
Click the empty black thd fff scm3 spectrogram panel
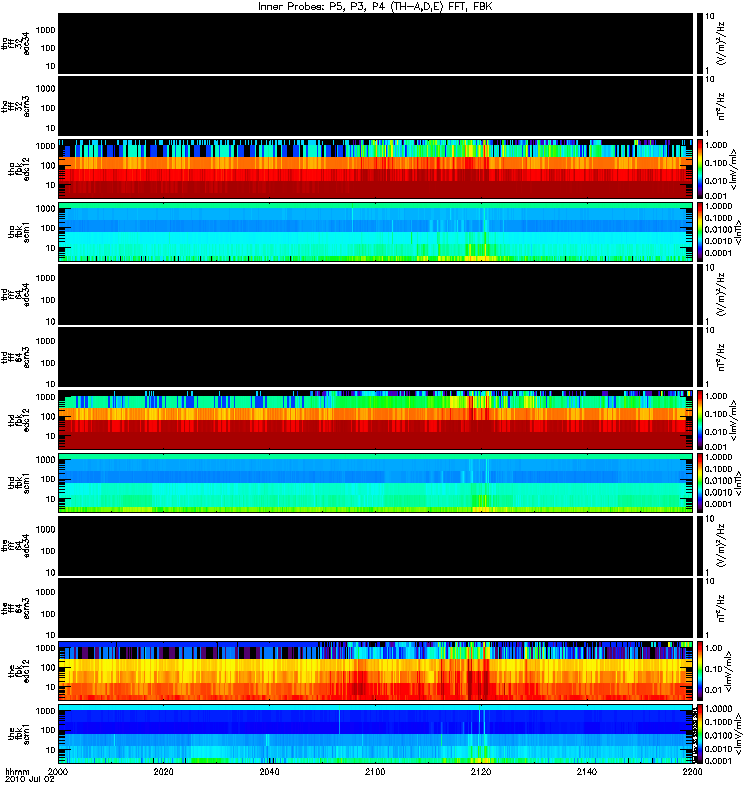pyautogui.click(x=376, y=357)
